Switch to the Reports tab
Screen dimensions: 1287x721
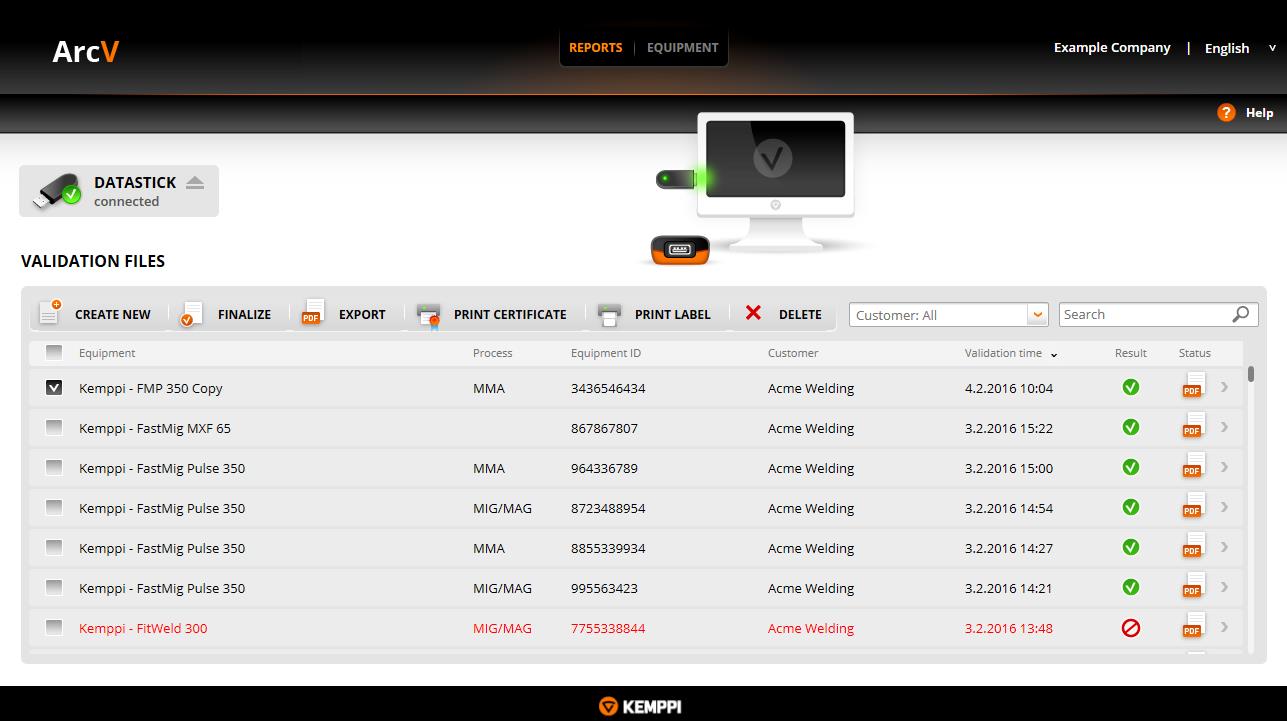point(596,47)
